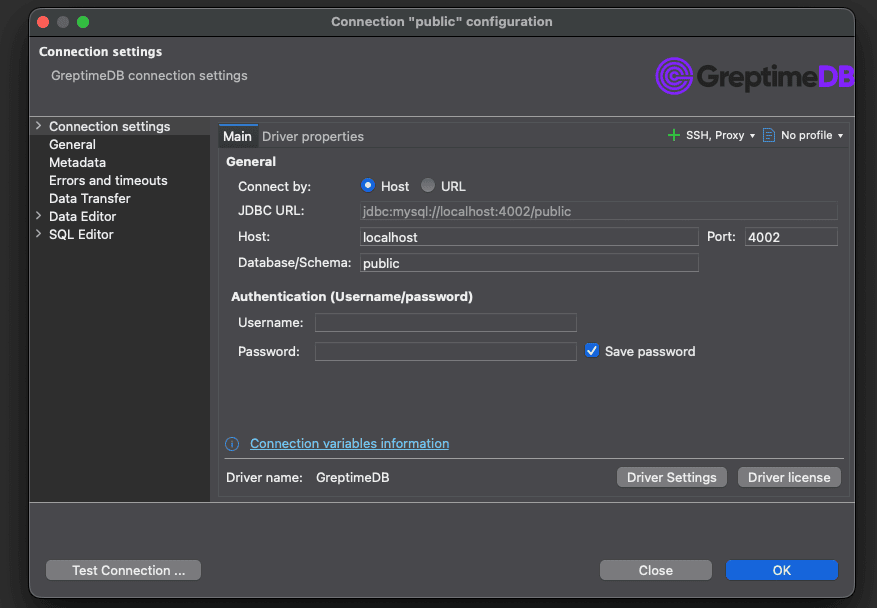Click the JDBC URL field
The height and width of the screenshot is (608, 877).
tap(598, 211)
